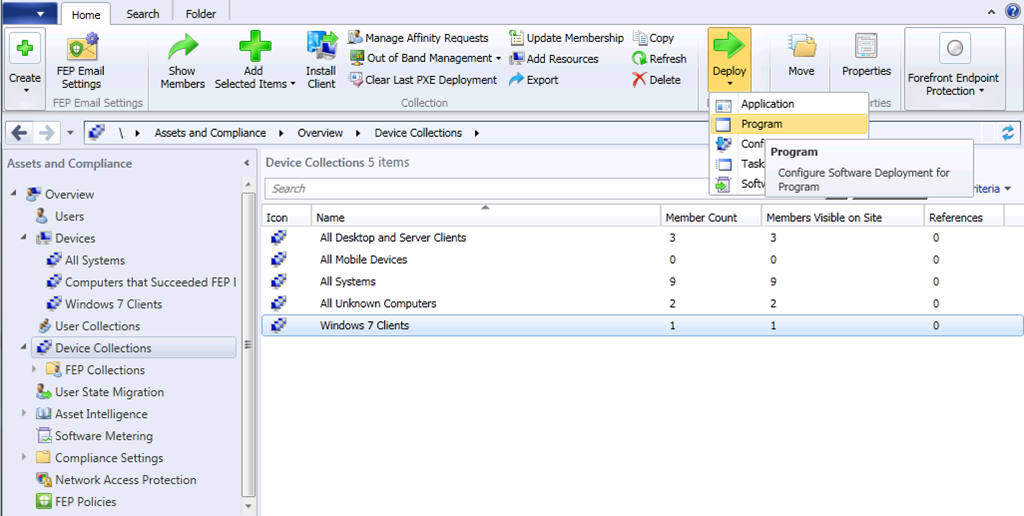The width and height of the screenshot is (1024, 516).
Task: Click the Show Members icon
Action: point(181,60)
